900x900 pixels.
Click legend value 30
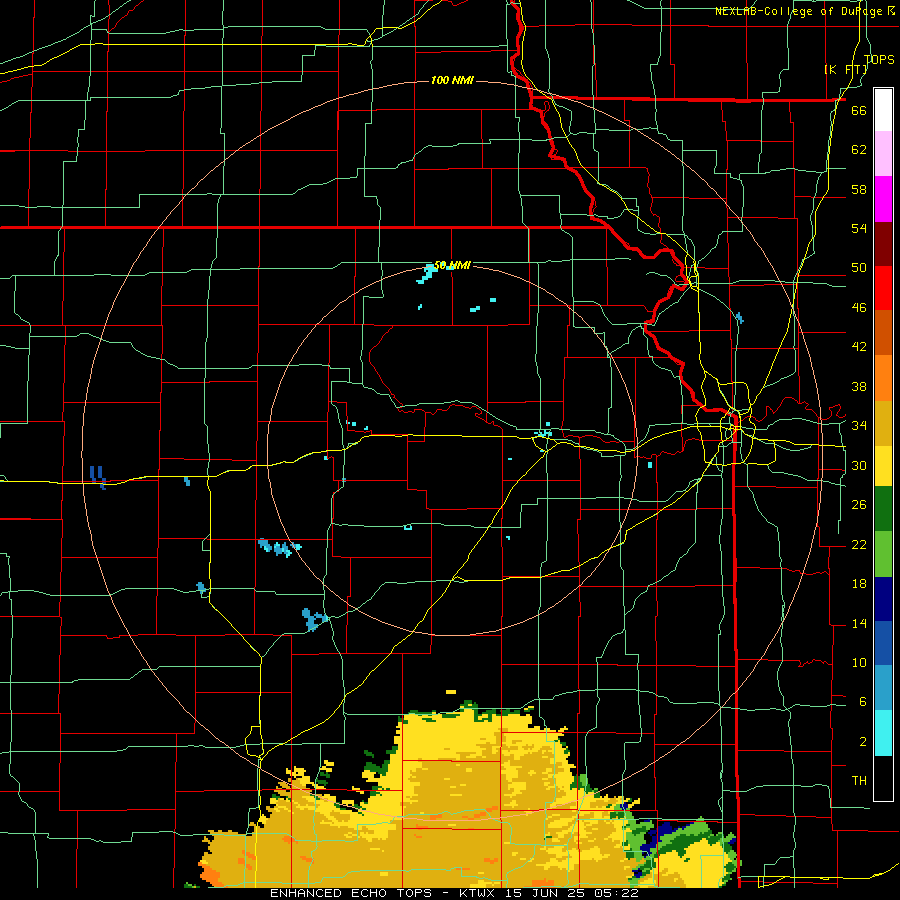[859, 465]
